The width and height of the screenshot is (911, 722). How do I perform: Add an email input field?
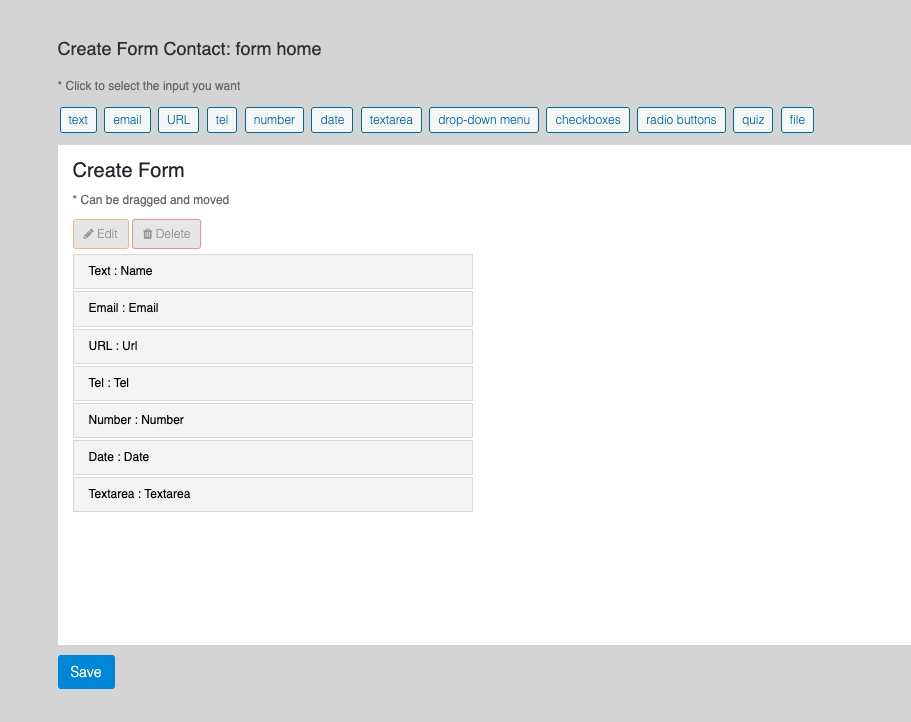(x=127, y=120)
